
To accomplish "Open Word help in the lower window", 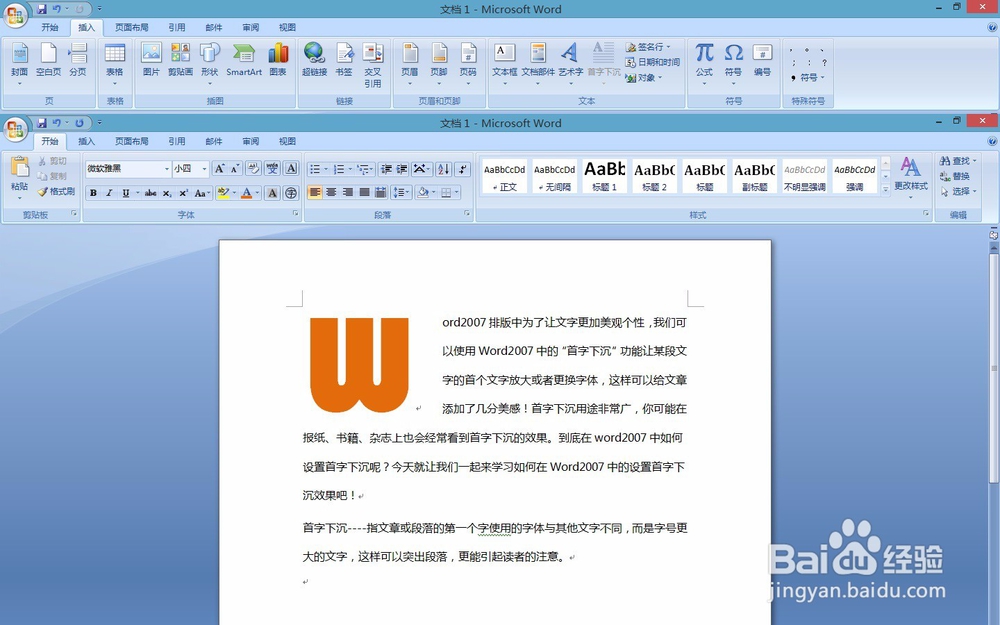I will 992,141.
